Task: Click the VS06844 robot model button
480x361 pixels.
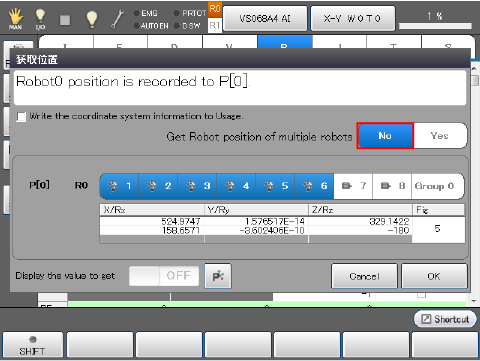Action: (x=265, y=18)
